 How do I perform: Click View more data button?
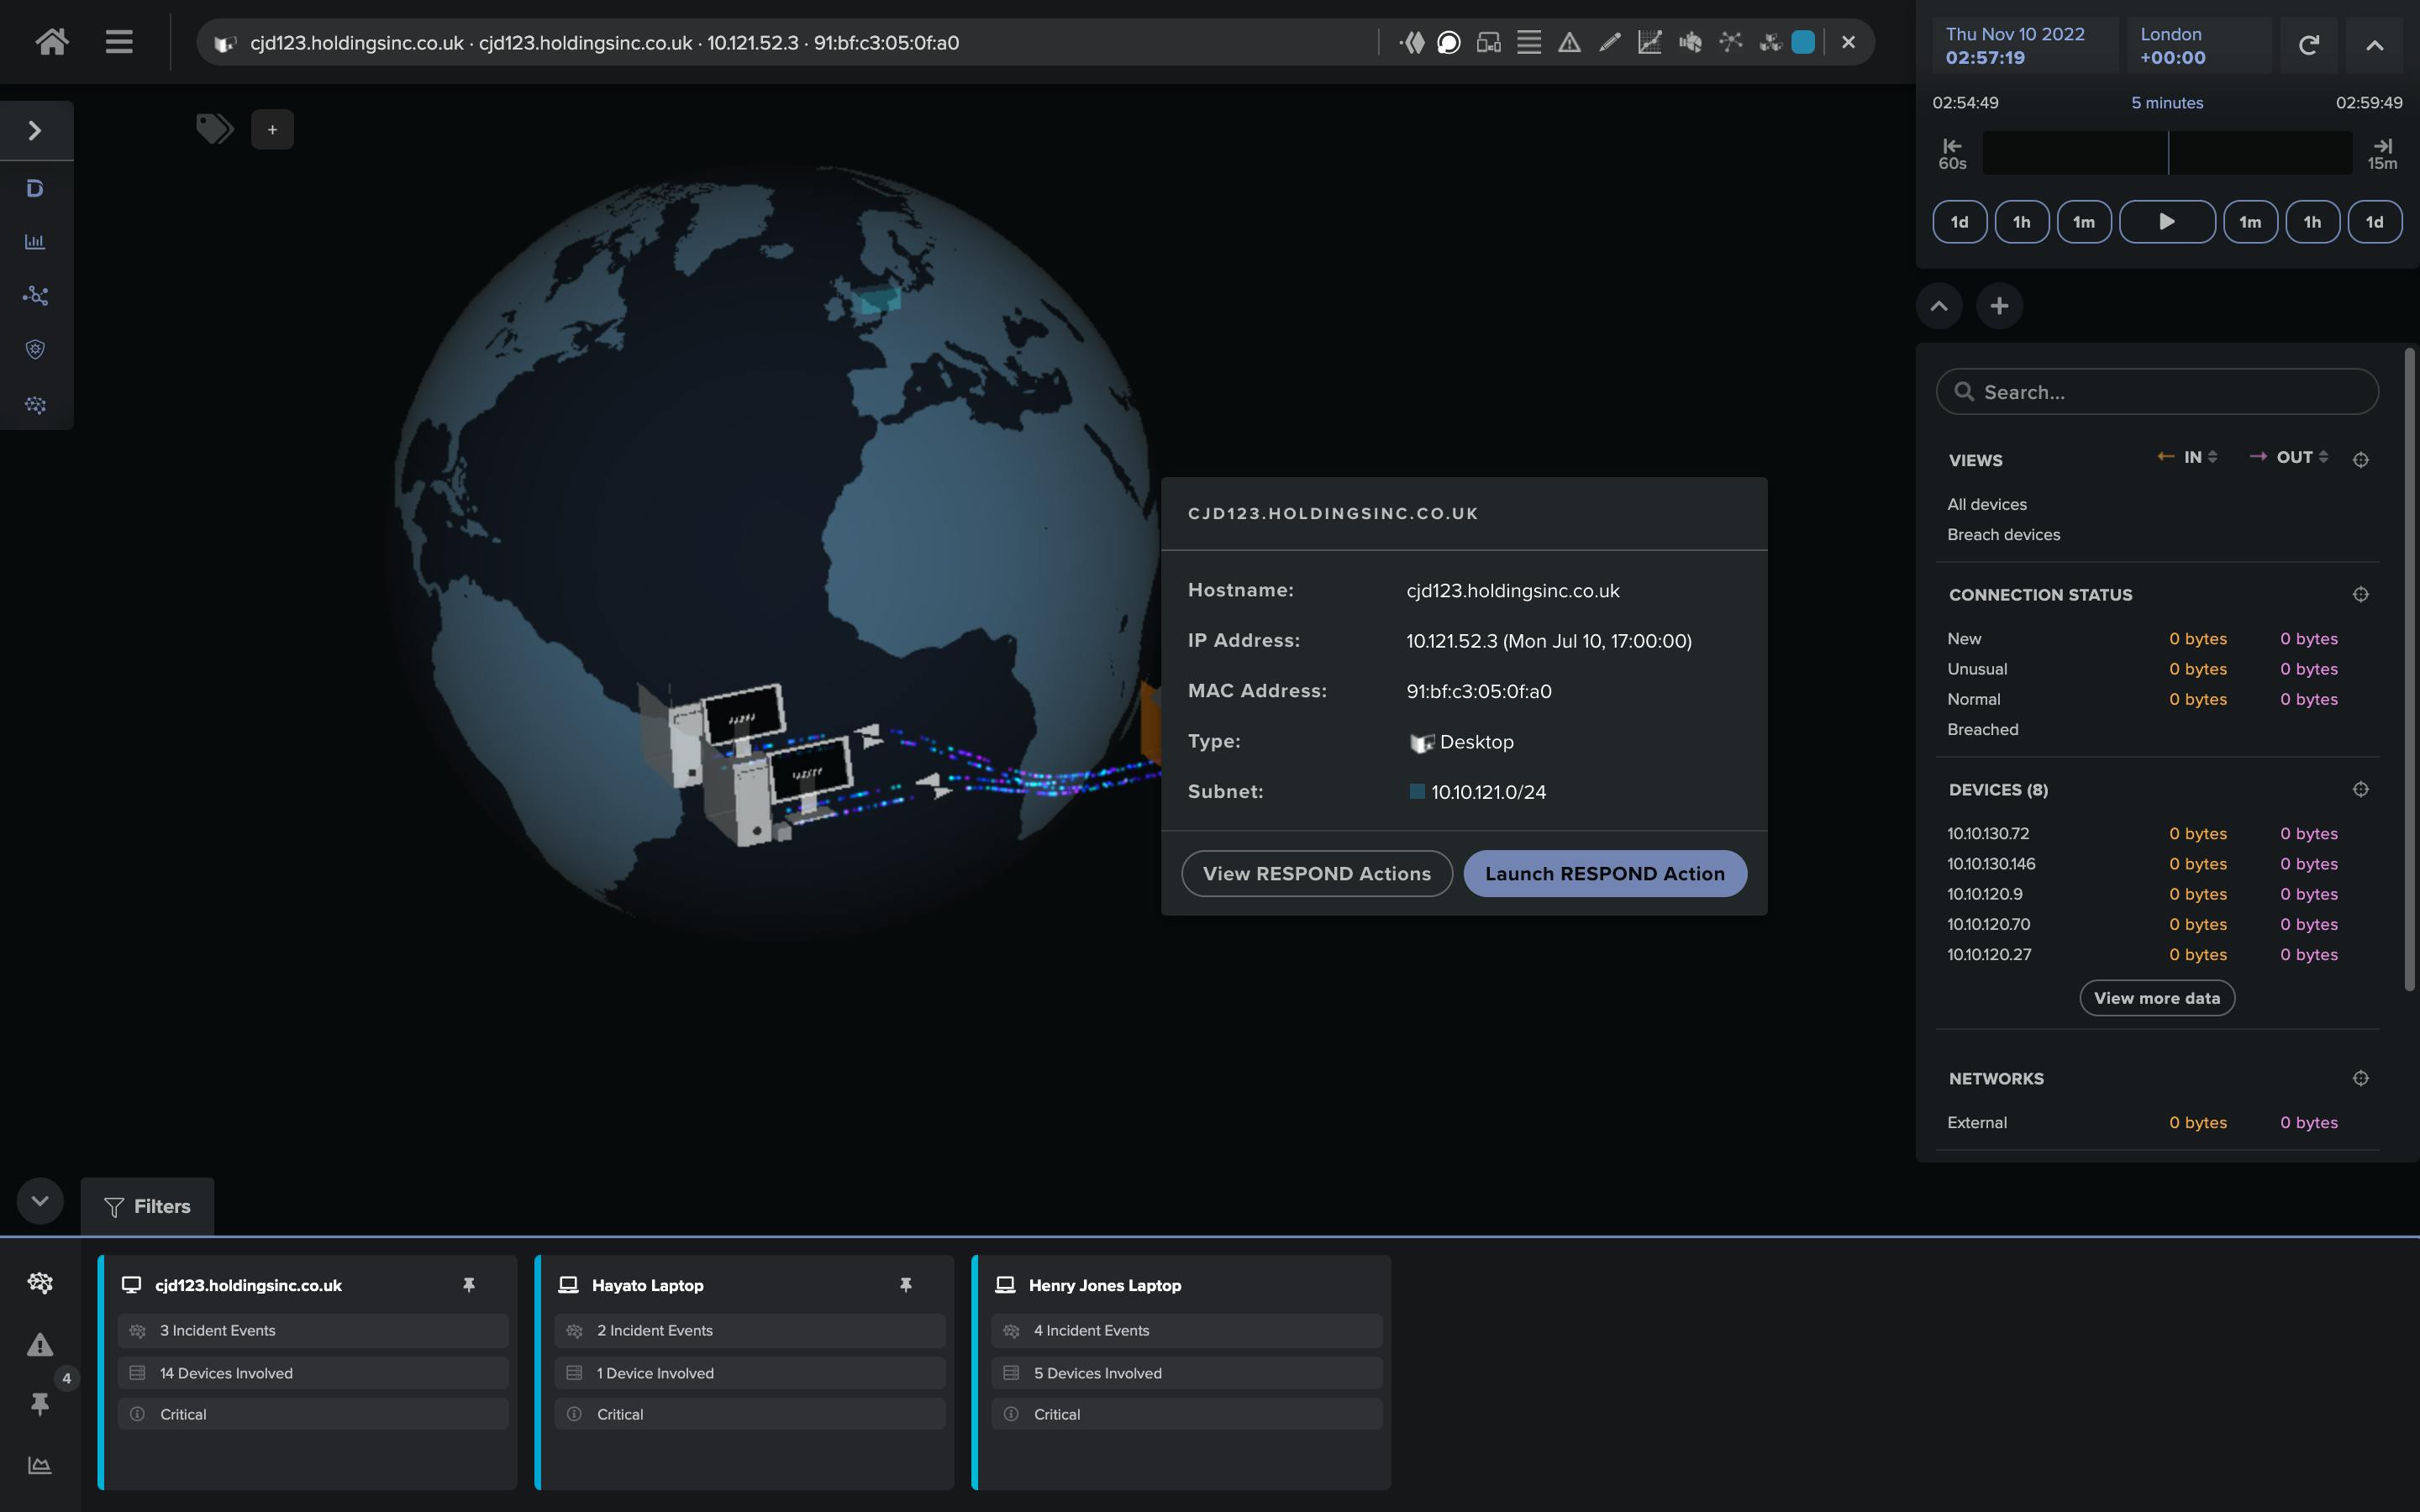tap(2156, 998)
